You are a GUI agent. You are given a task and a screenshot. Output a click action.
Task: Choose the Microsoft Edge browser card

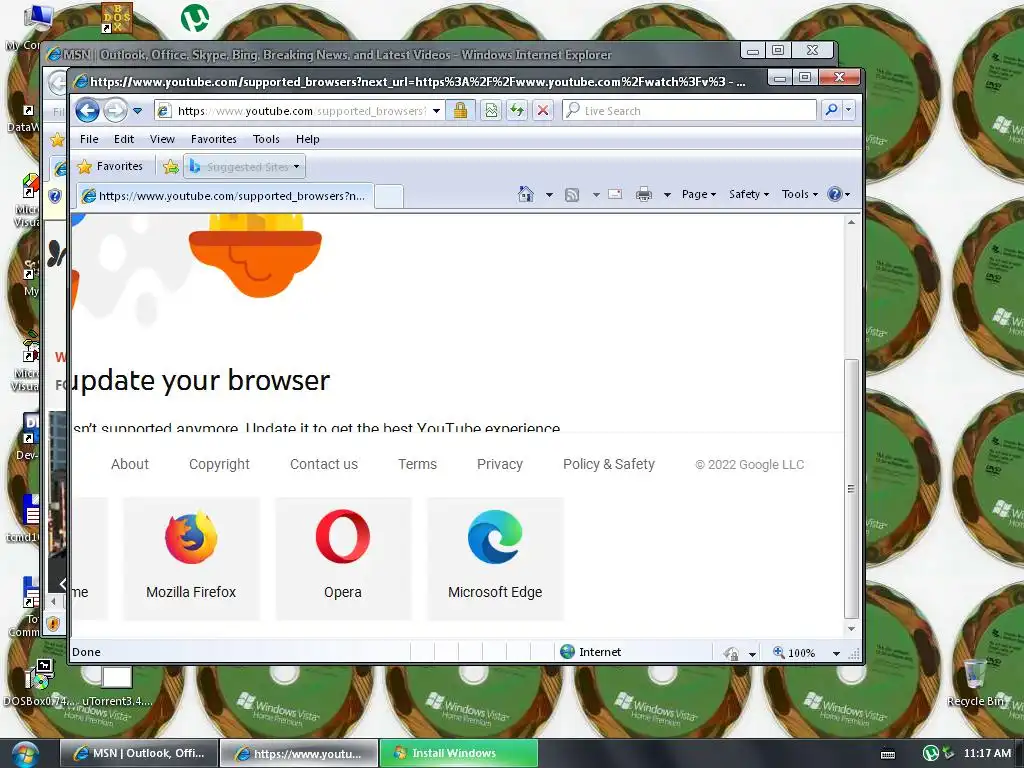pos(494,558)
